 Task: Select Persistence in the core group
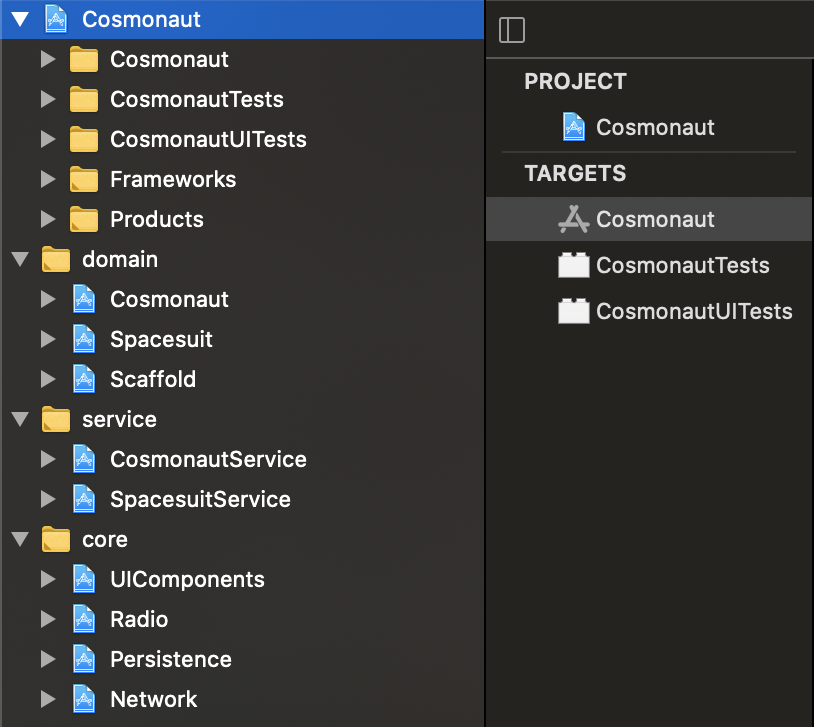tap(171, 659)
